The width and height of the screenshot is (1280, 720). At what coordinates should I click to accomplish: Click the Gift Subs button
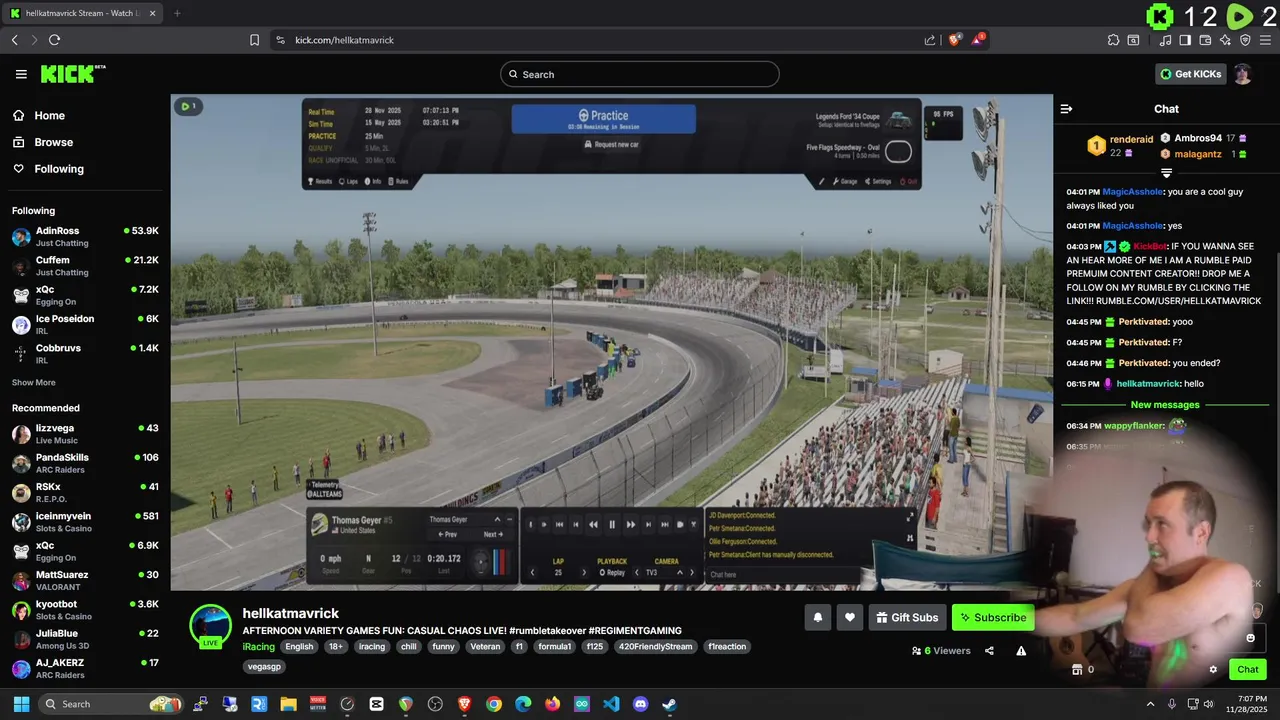tap(907, 618)
